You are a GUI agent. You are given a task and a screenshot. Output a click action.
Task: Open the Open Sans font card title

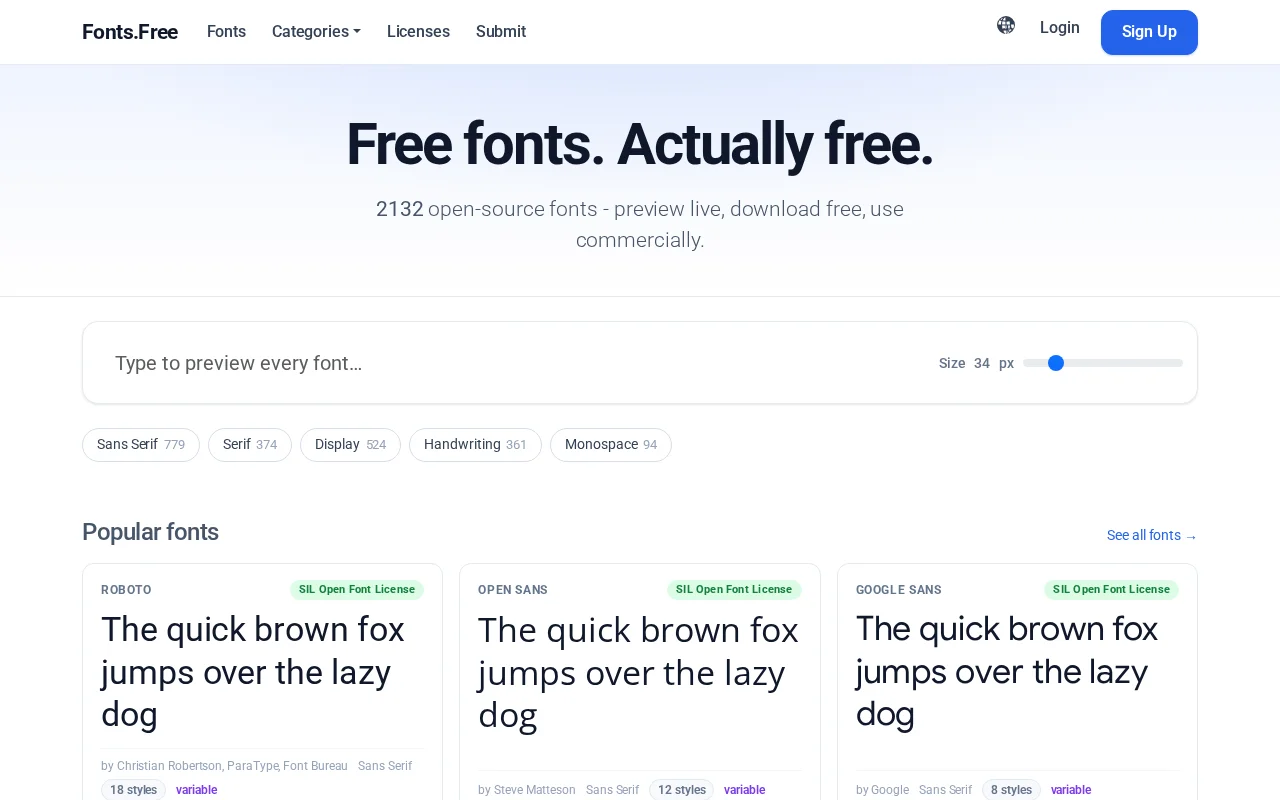pyautogui.click(x=513, y=590)
